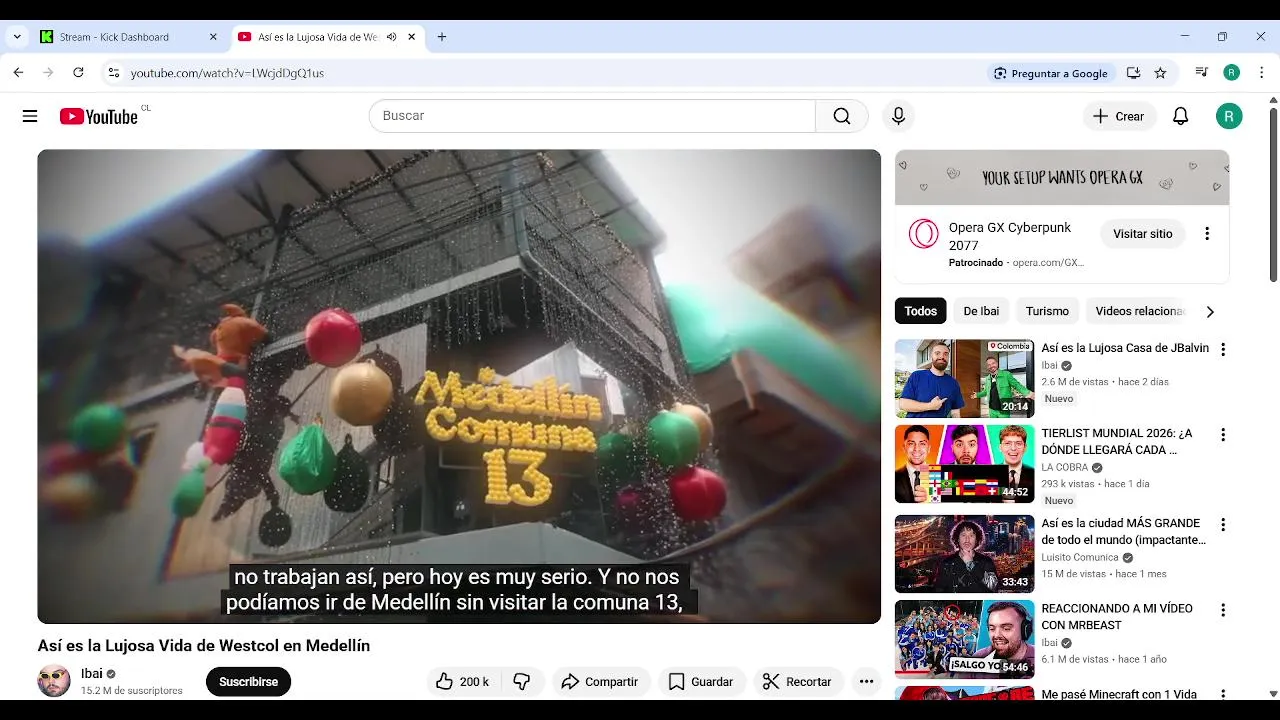
Task: Click Preguntar a Google button
Action: point(1050,73)
